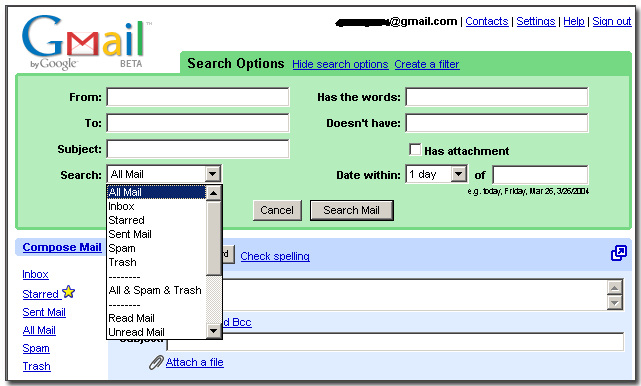Focus the Has the words field
This screenshot has height=386, width=641.
coord(497,97)
